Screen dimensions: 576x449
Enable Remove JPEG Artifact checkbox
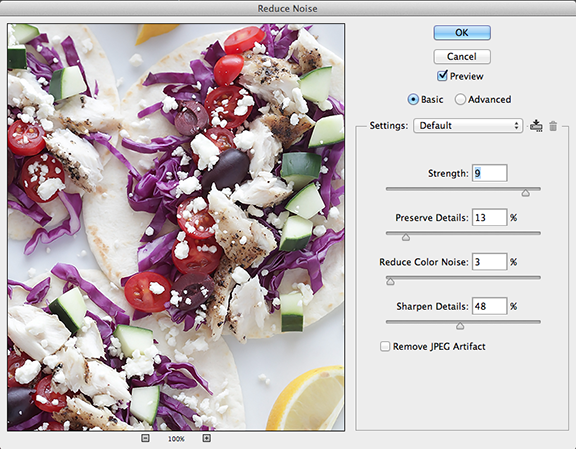(385, 346)
